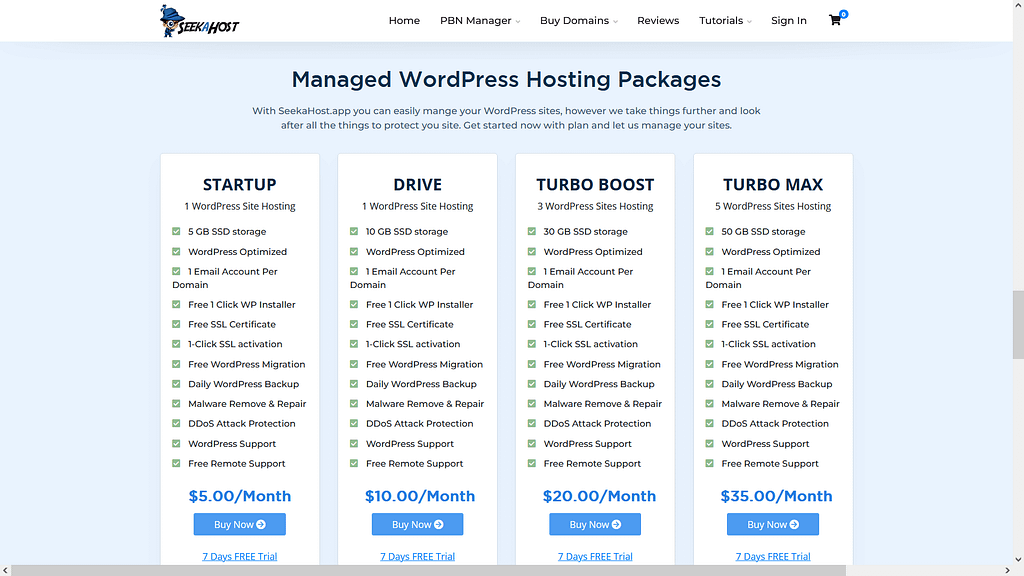Viewport: 1024px width, 576px height.
Task: Buy the TURBO MAX plan at $35.00/Month
Action: click(773, 524)
